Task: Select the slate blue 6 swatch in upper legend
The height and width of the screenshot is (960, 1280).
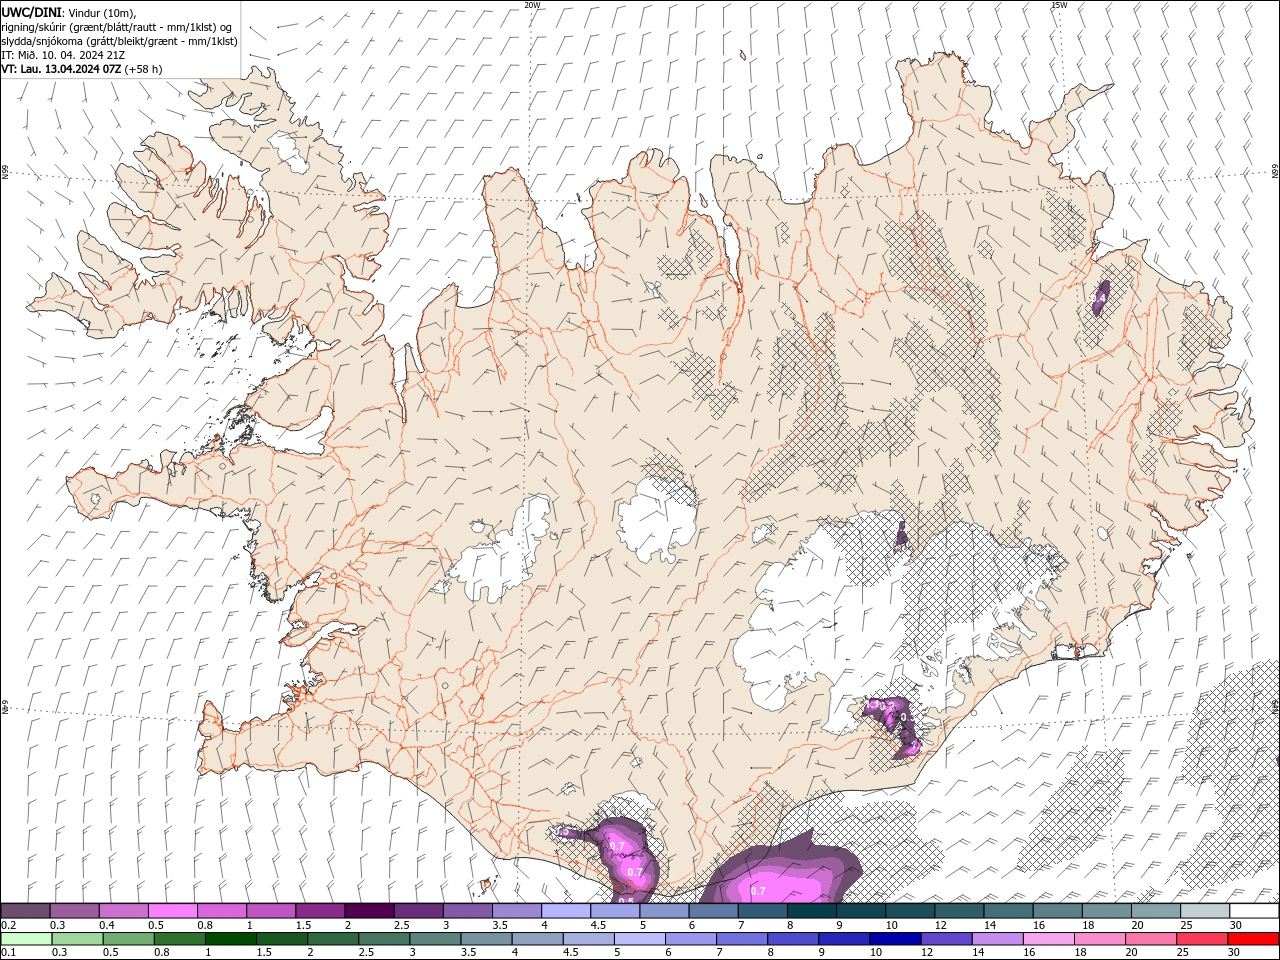Action: coord(713,911)
